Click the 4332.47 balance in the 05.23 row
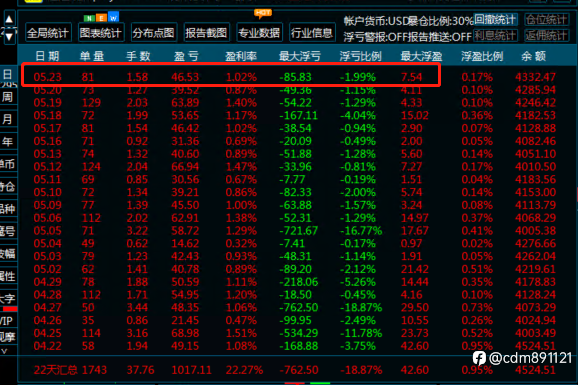This screenshot has height=385, width=578. click(535, 77)
